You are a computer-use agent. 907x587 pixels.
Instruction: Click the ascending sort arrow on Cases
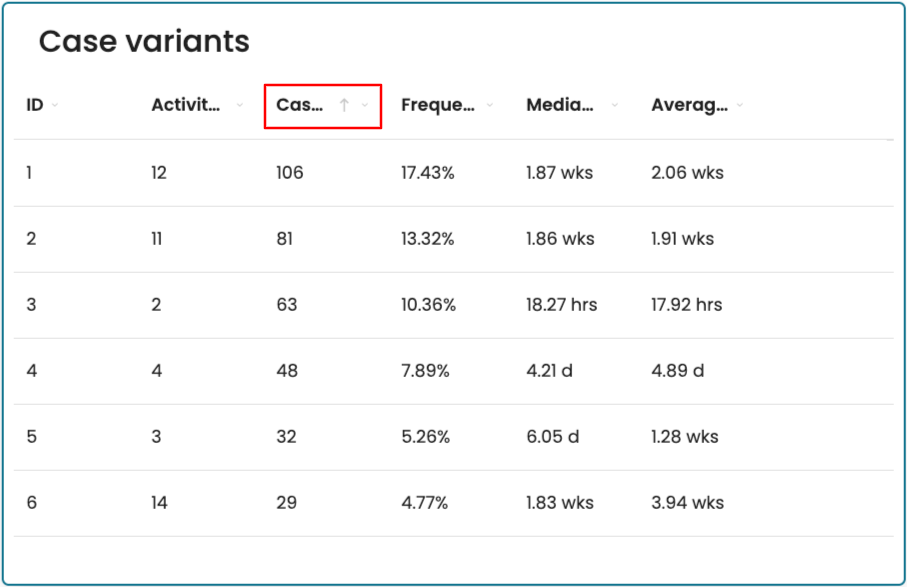pos(344,106)
